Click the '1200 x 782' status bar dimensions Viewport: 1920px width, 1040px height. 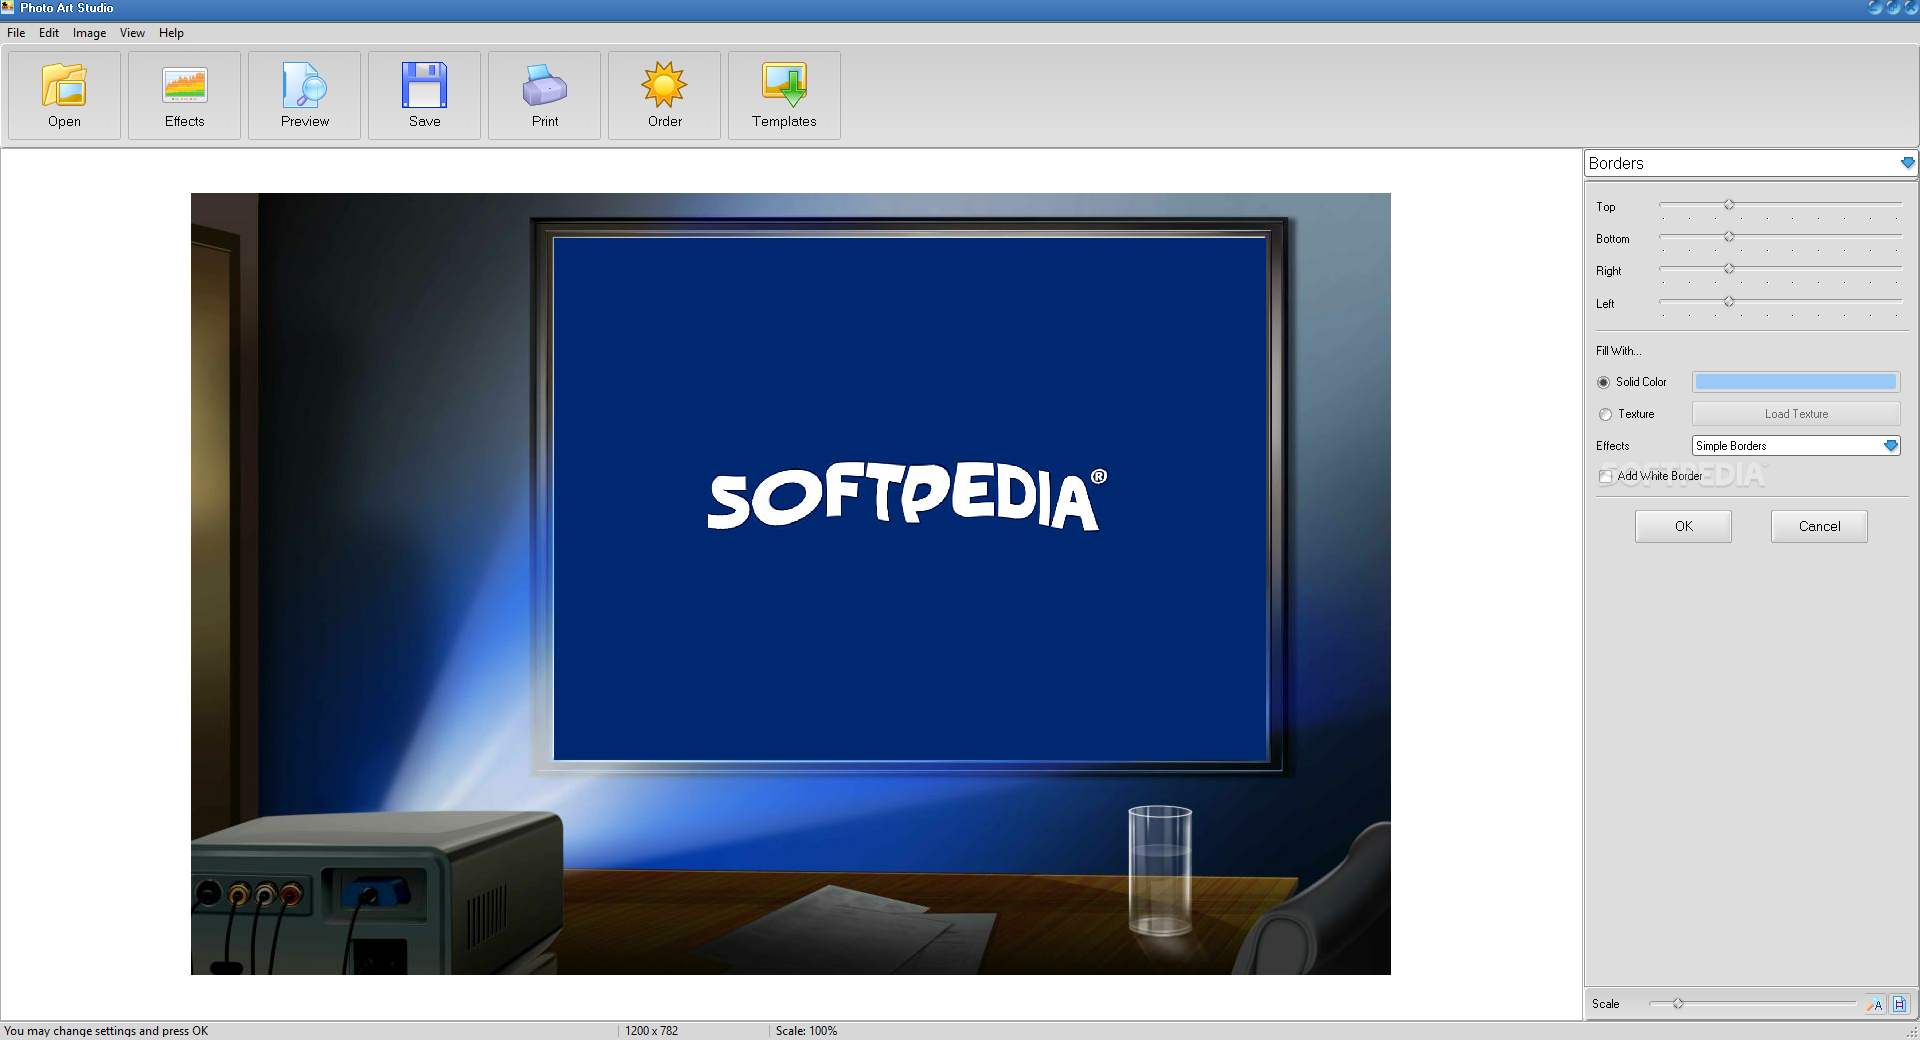[651, 1031]
